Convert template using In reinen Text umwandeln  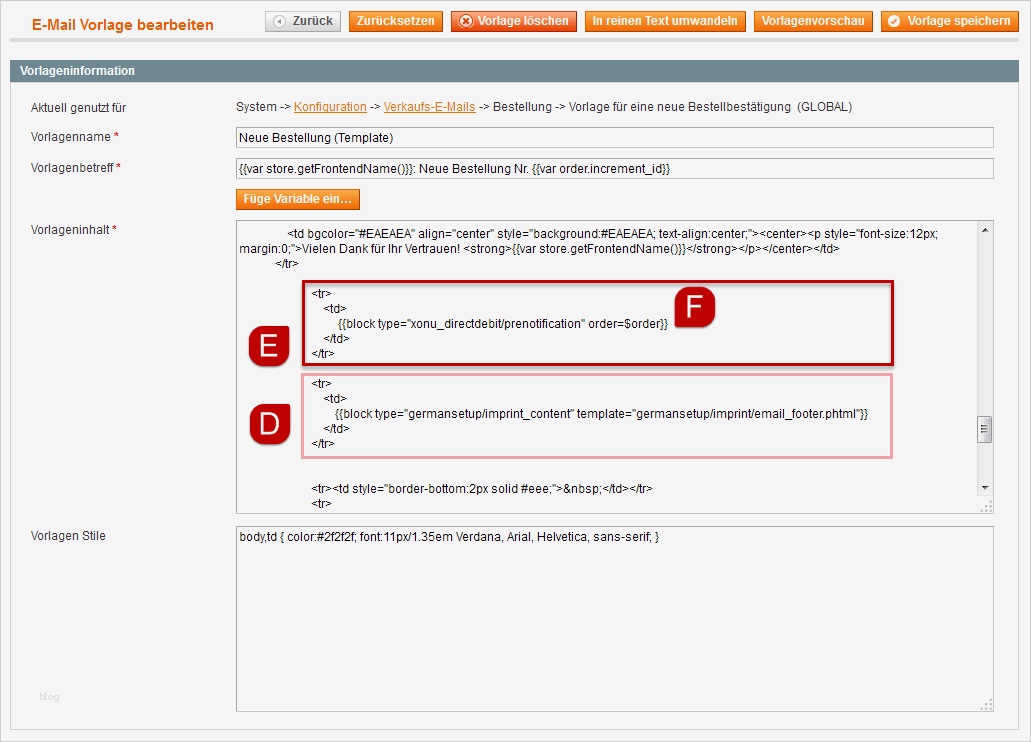(x=664, y=20)
